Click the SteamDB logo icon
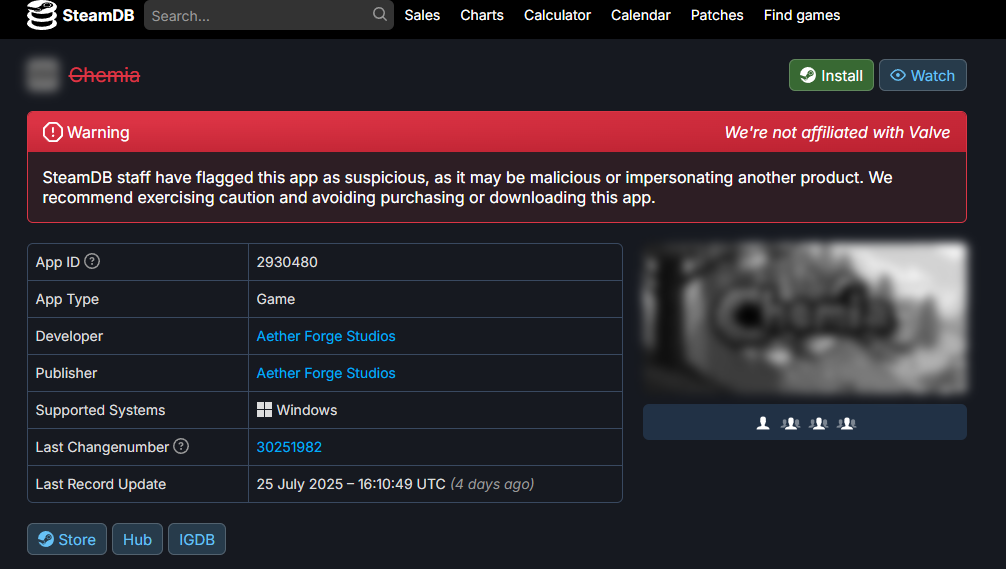The image size is (1006, 569). 42,15
